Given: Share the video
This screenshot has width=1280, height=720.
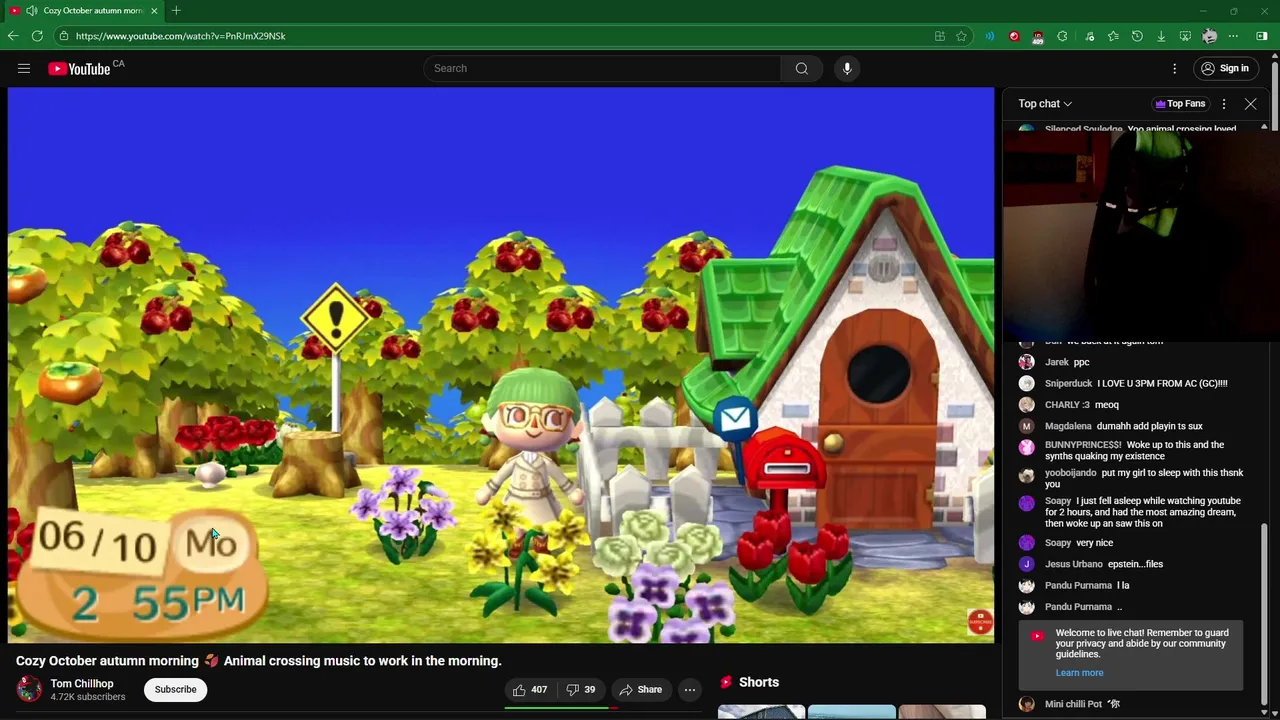Looking at the screenshot, I should pos(640,689).
